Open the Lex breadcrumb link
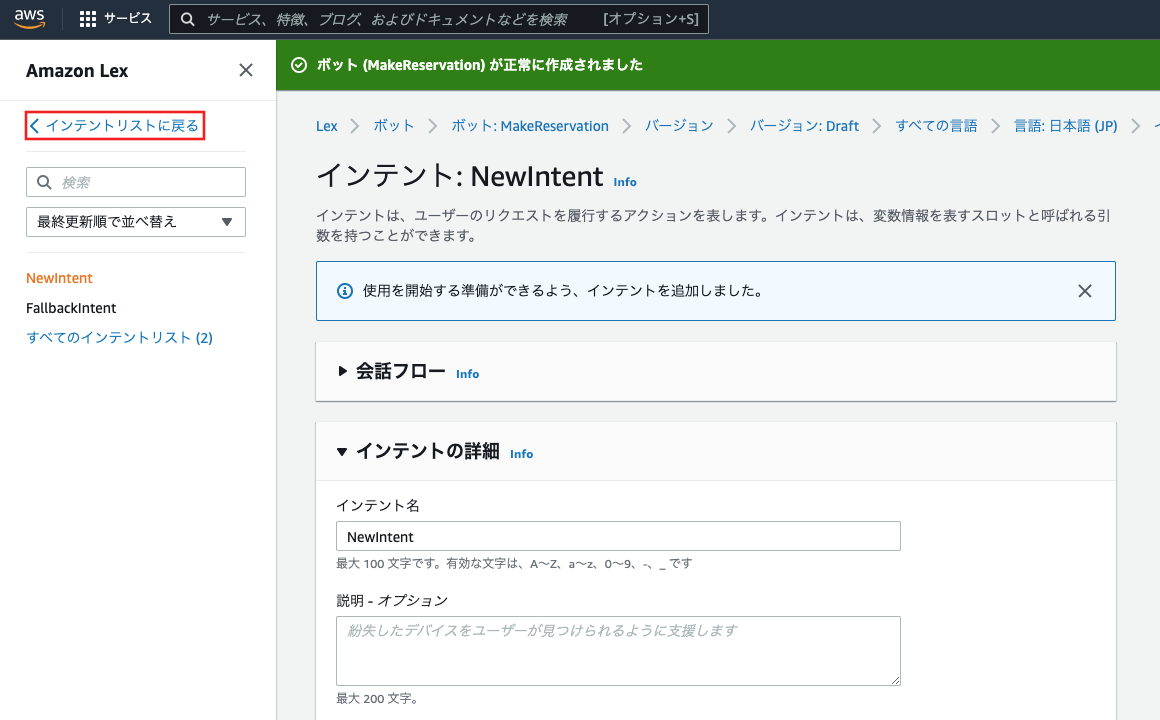Viewport: 1160px width, 720px height. tap(326, 126)
